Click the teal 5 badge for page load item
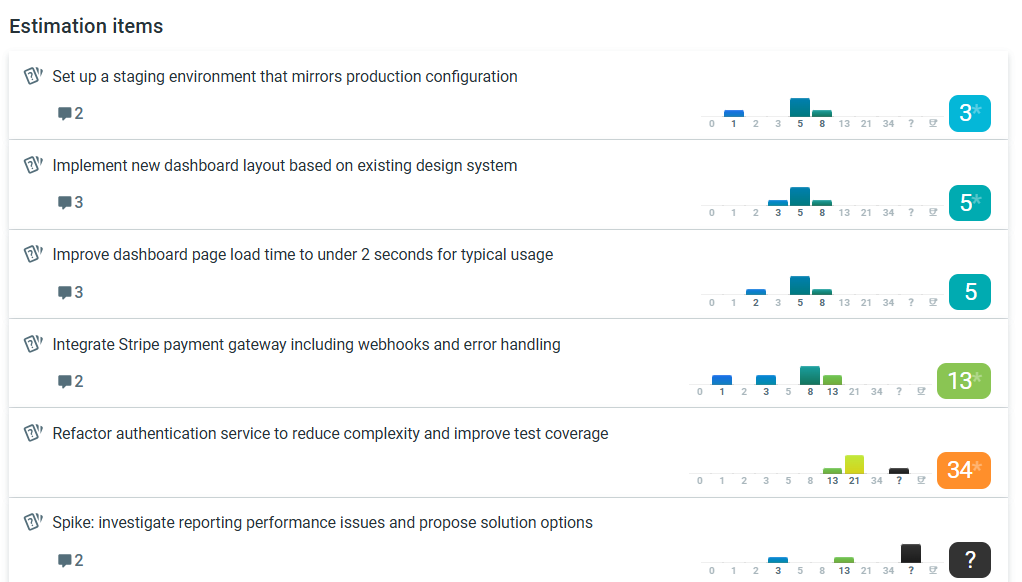Screen dimensions: 1022x582 tap(969, 292)
